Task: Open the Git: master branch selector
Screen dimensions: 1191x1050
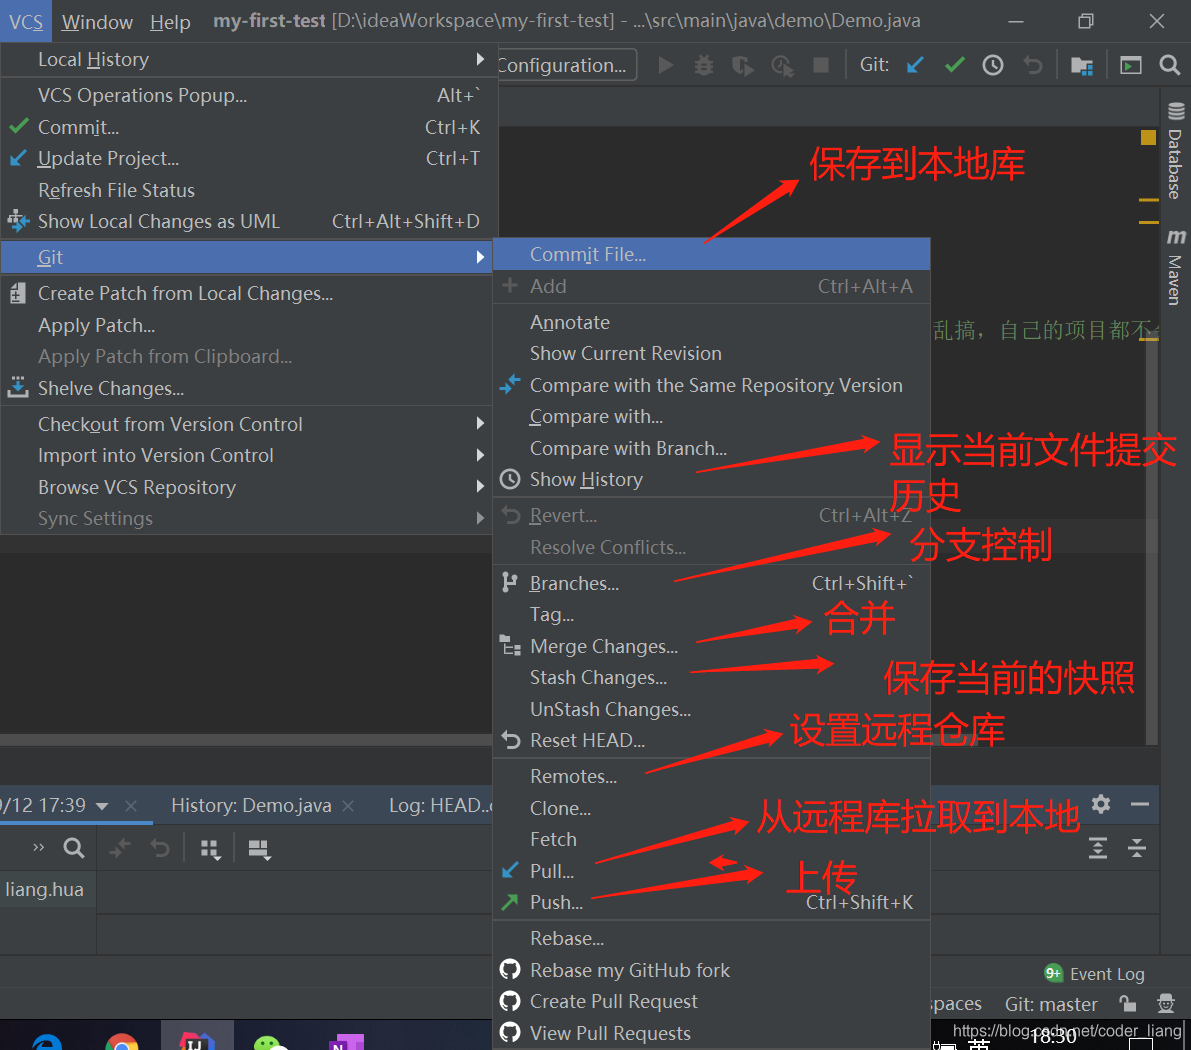Action: [x=1050, y=1004]
